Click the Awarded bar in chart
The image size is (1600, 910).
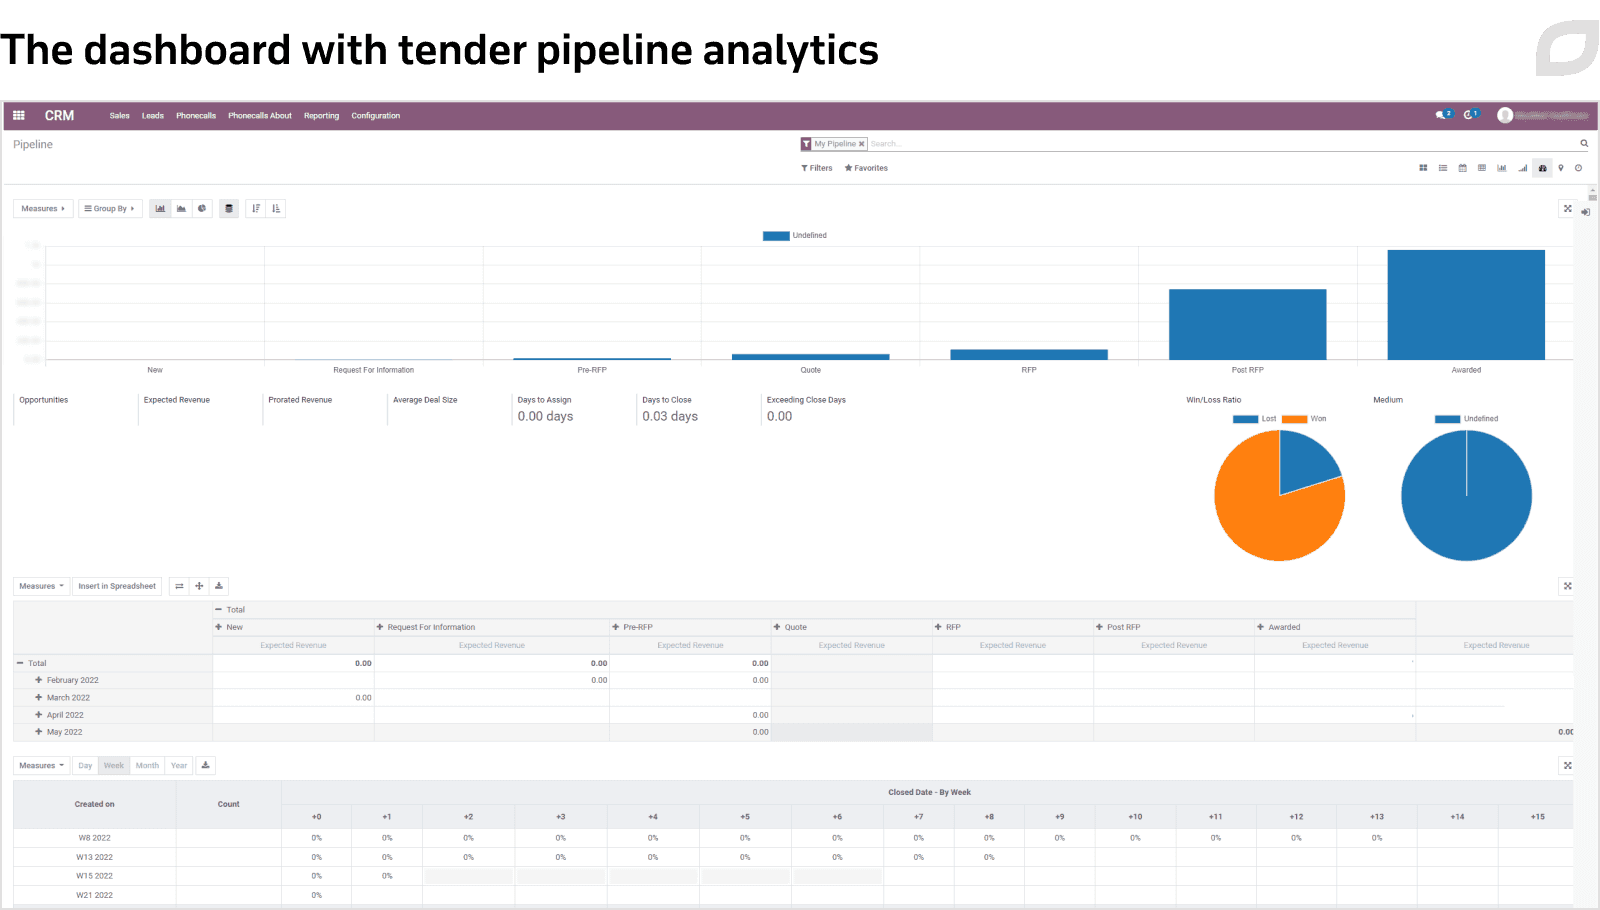tap(1466, 305)
